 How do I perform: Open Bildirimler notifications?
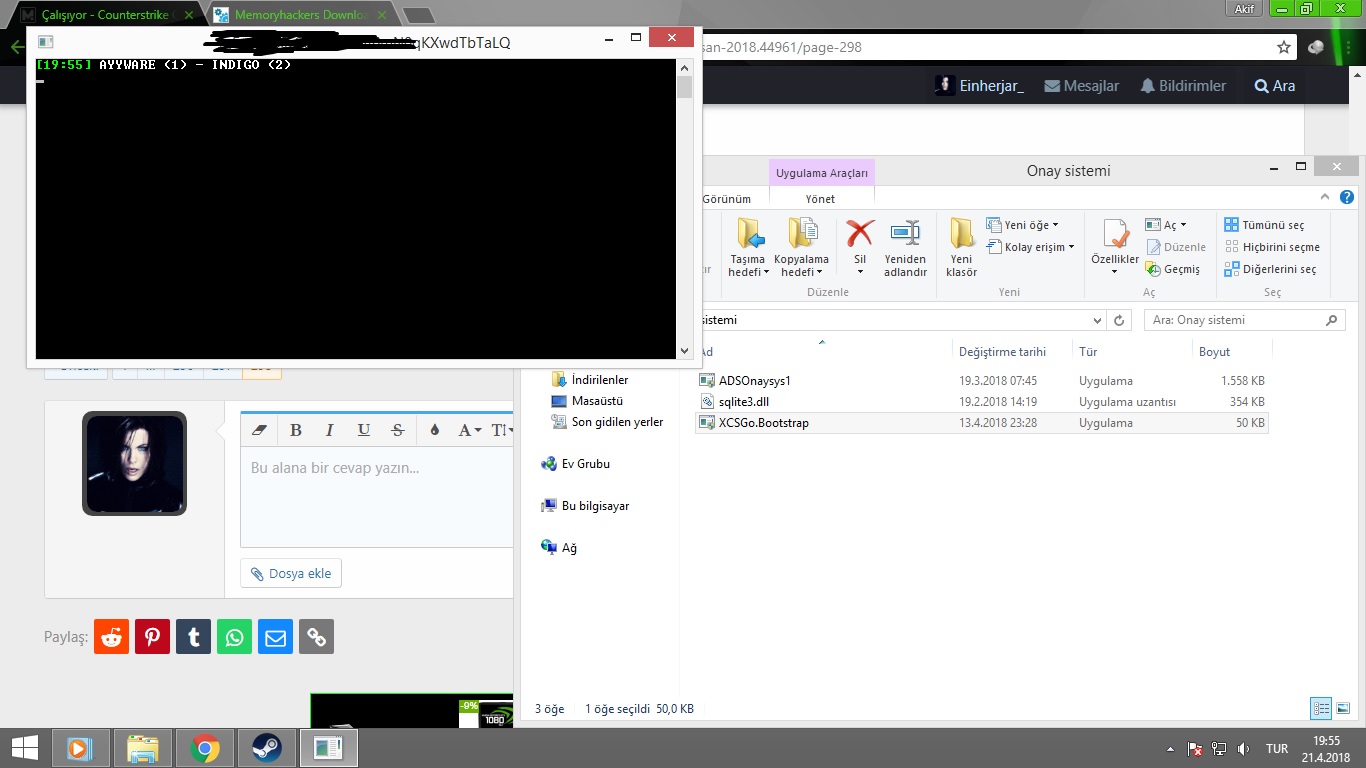click(1183, 86)
